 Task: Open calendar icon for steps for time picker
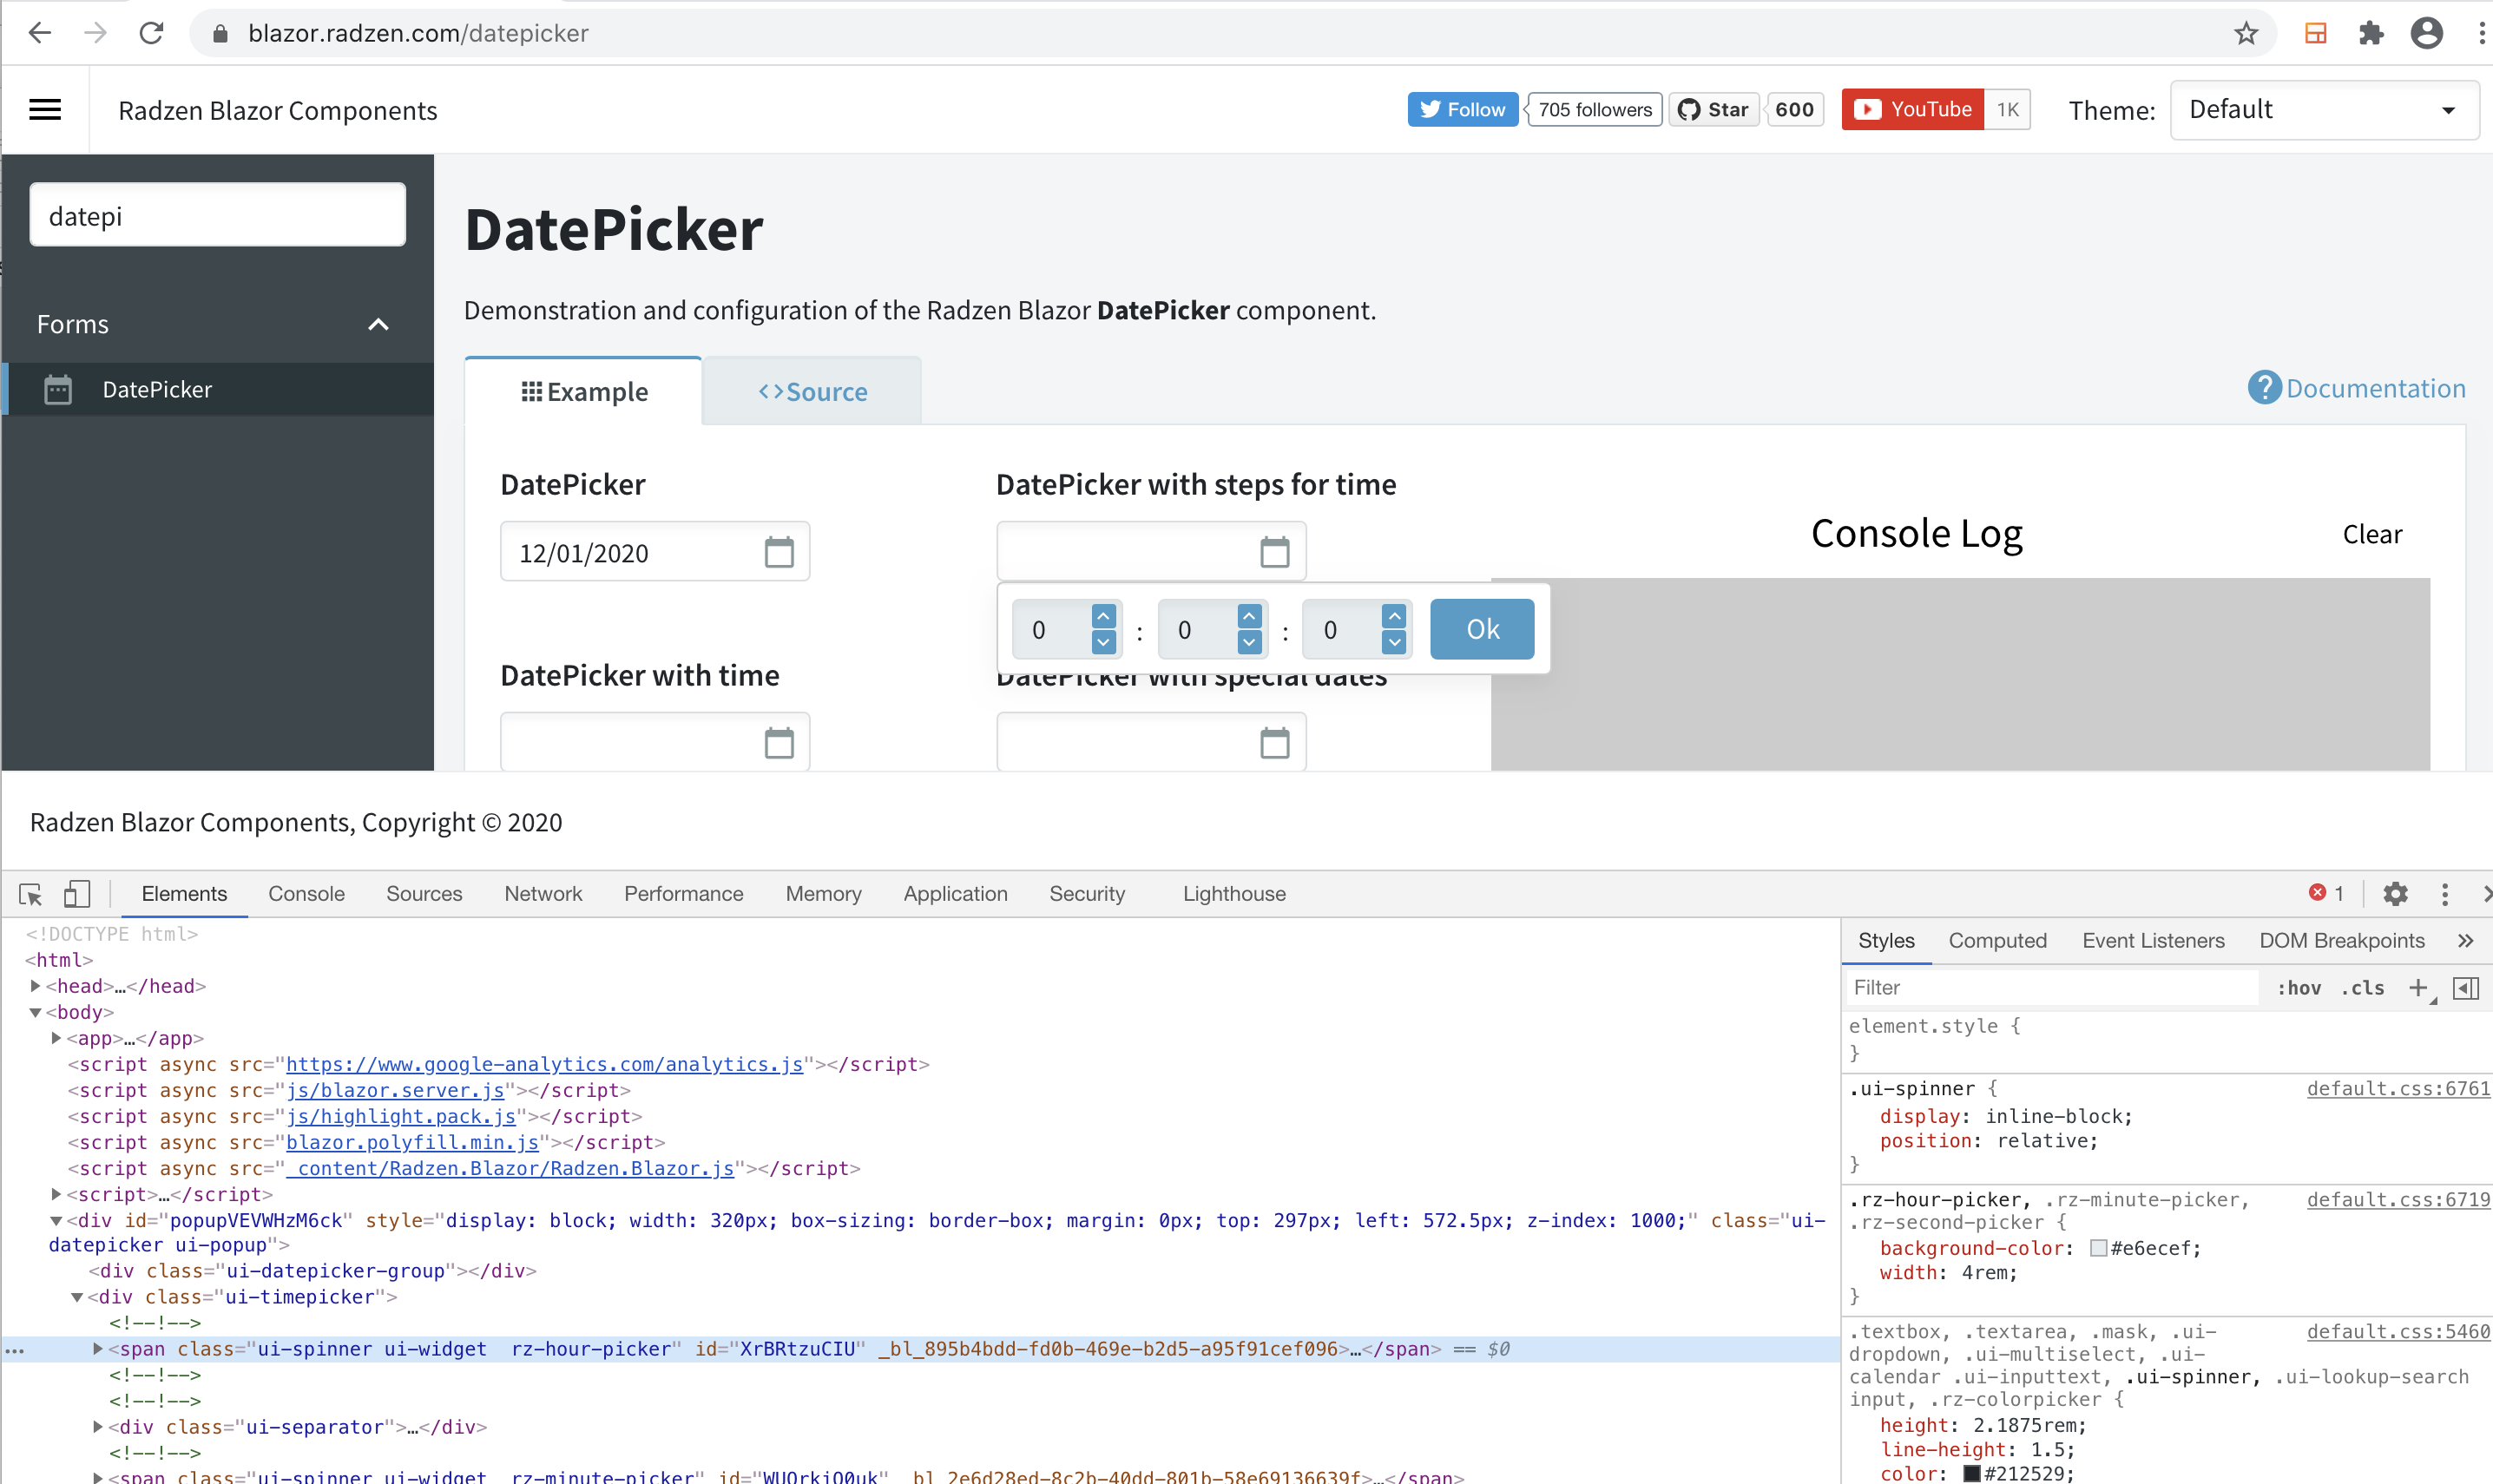(x=1274, y=551)
